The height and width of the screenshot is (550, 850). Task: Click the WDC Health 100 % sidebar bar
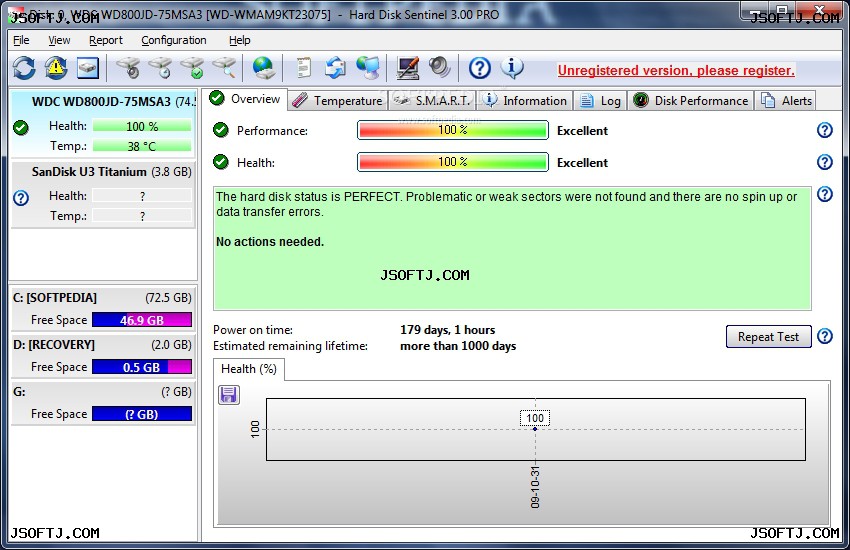pos(142,126)
